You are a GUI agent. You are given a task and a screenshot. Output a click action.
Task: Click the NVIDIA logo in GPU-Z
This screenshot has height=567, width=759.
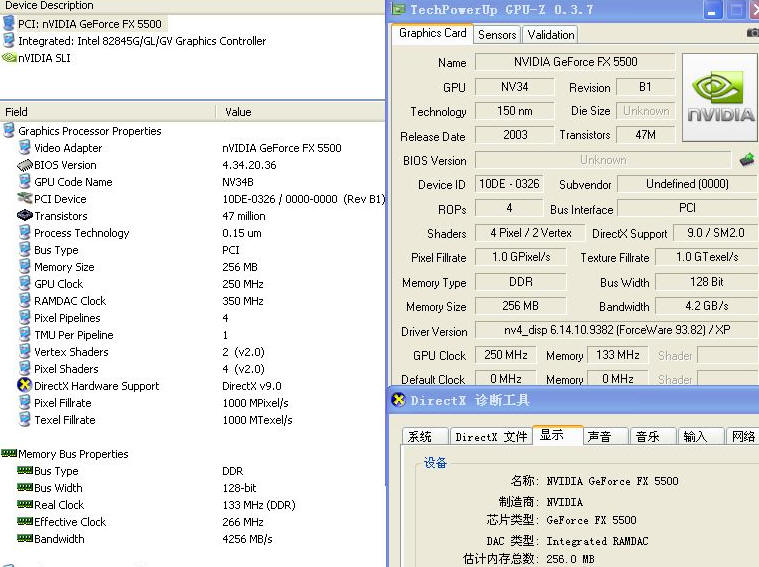click(720, 97)
